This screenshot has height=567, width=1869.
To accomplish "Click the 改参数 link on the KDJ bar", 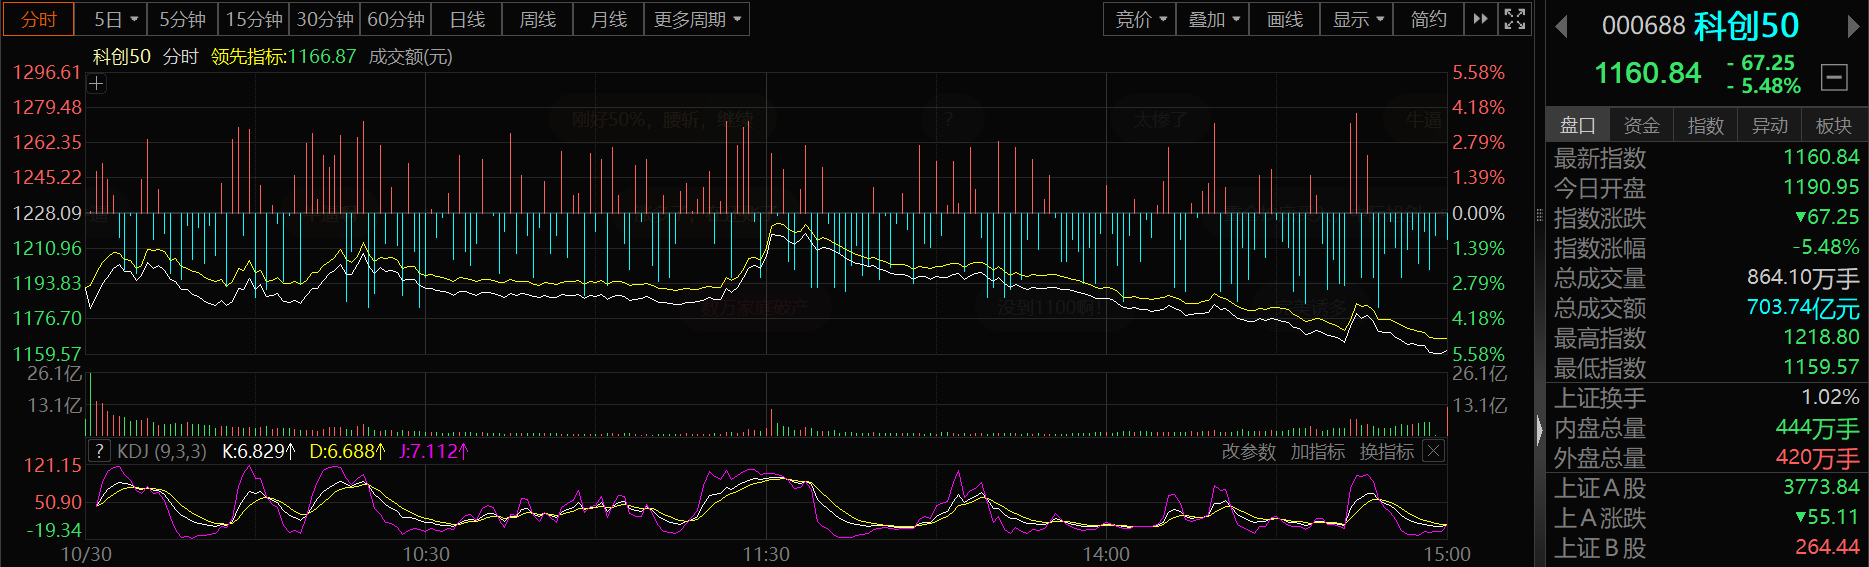I will [x=1249, y=452].
